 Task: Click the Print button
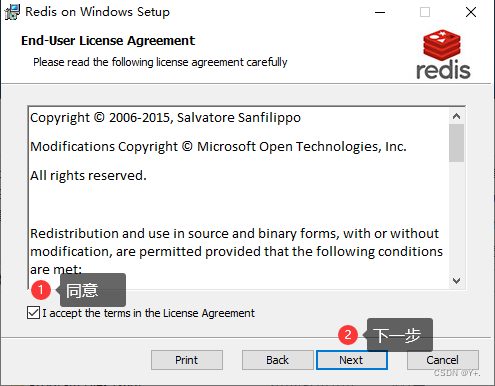click(187, 360)
